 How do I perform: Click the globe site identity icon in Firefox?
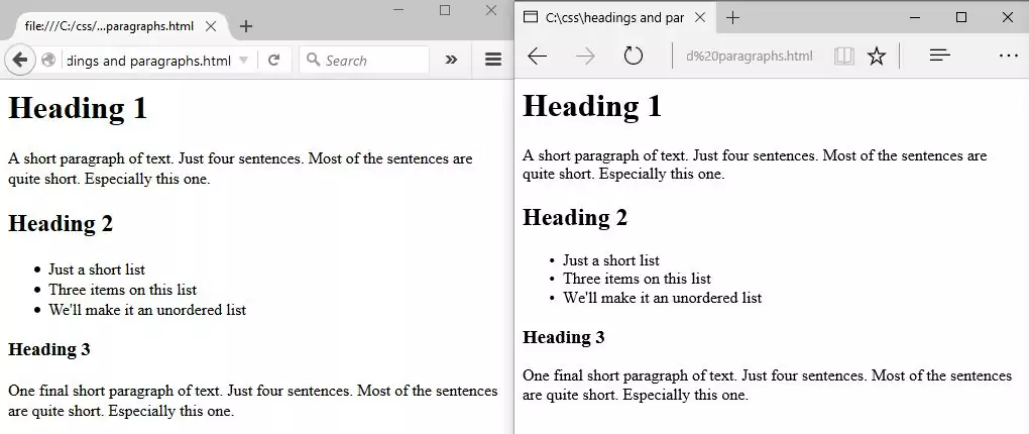(48, 60)
